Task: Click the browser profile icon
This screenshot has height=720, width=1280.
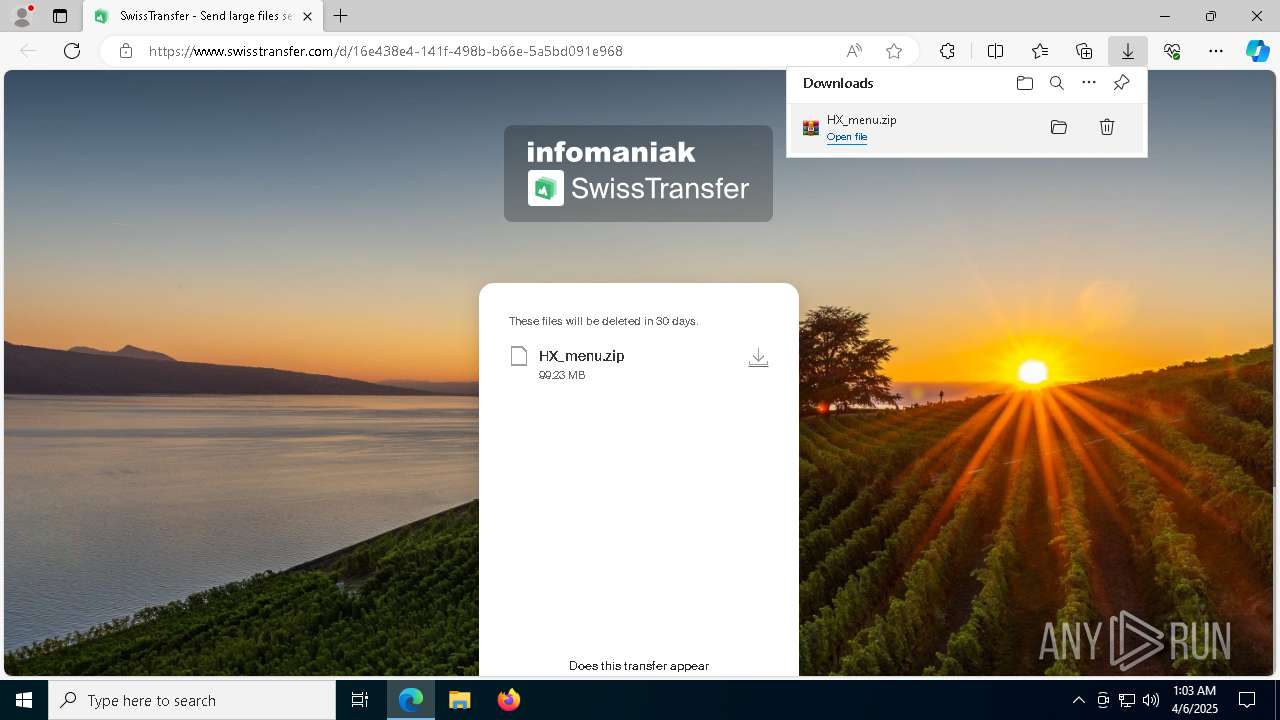Action: point(22,16)
